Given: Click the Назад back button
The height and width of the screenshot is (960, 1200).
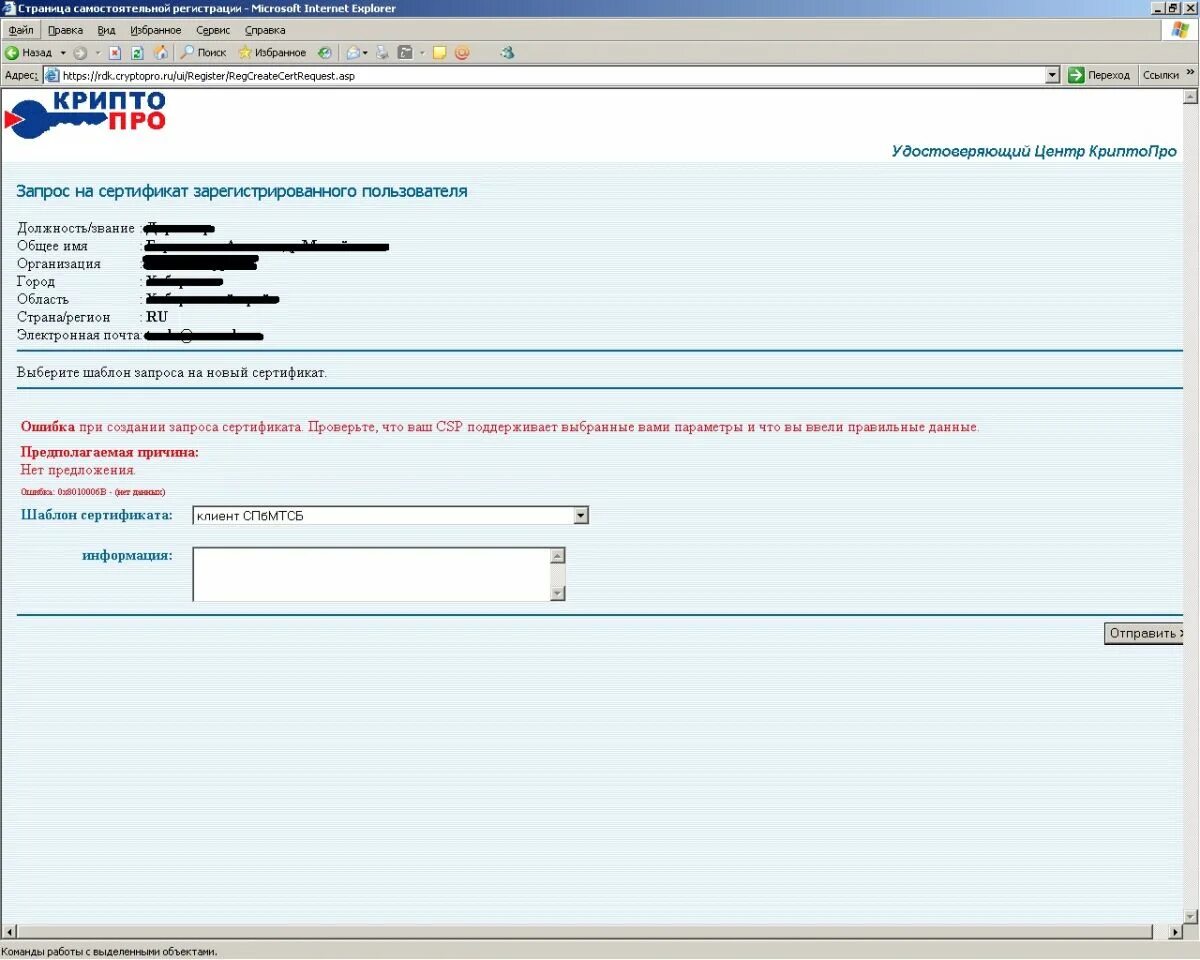Looking at the screenshot, I should coord(28,52).
